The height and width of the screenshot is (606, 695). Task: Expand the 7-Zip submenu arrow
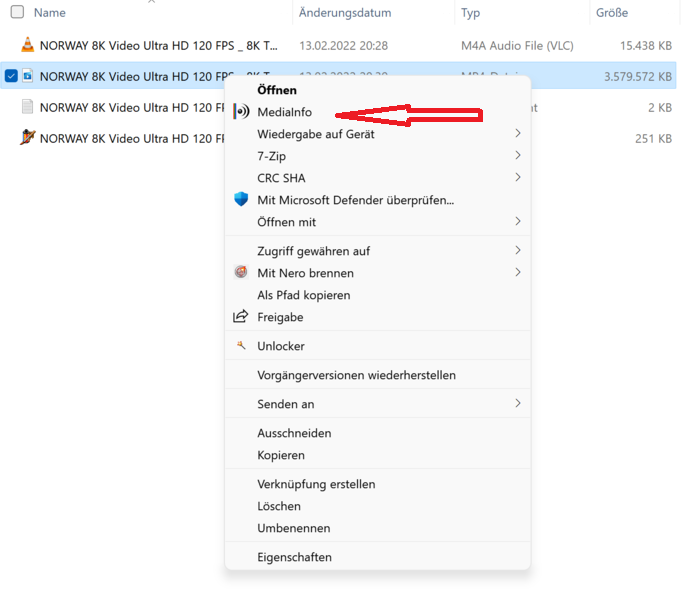tap(518, 156)
